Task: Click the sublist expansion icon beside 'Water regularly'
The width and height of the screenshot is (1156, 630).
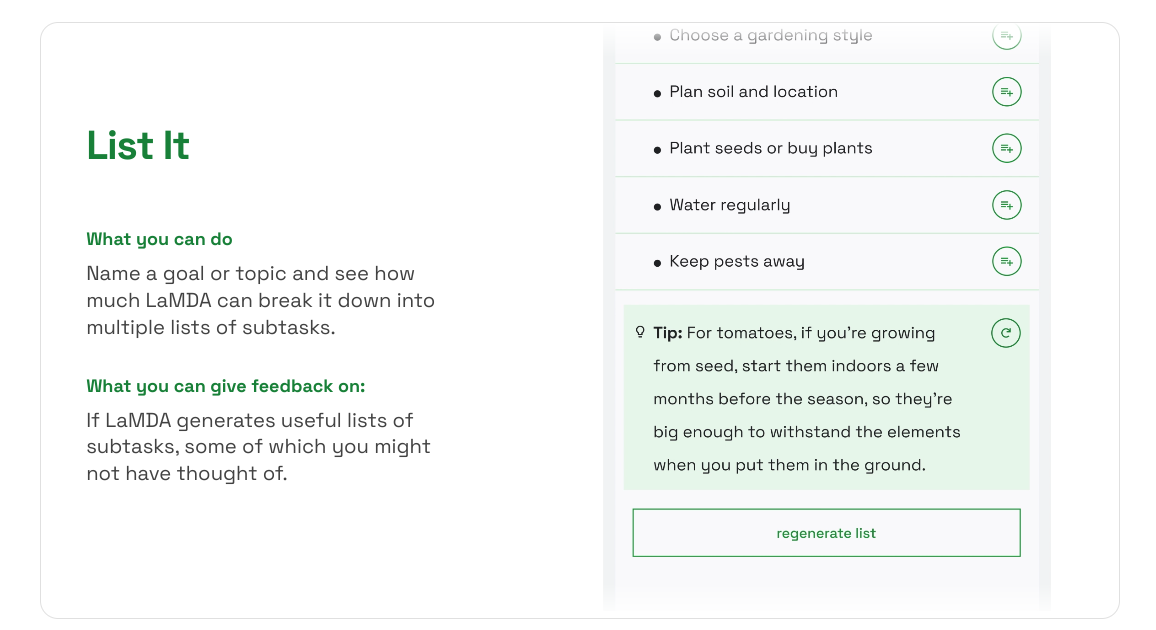Action: coord(1006,204)
